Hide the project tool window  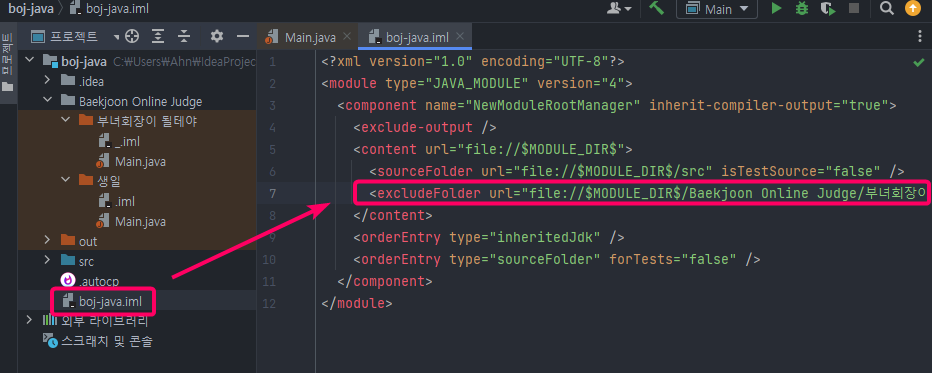(243, 37)
